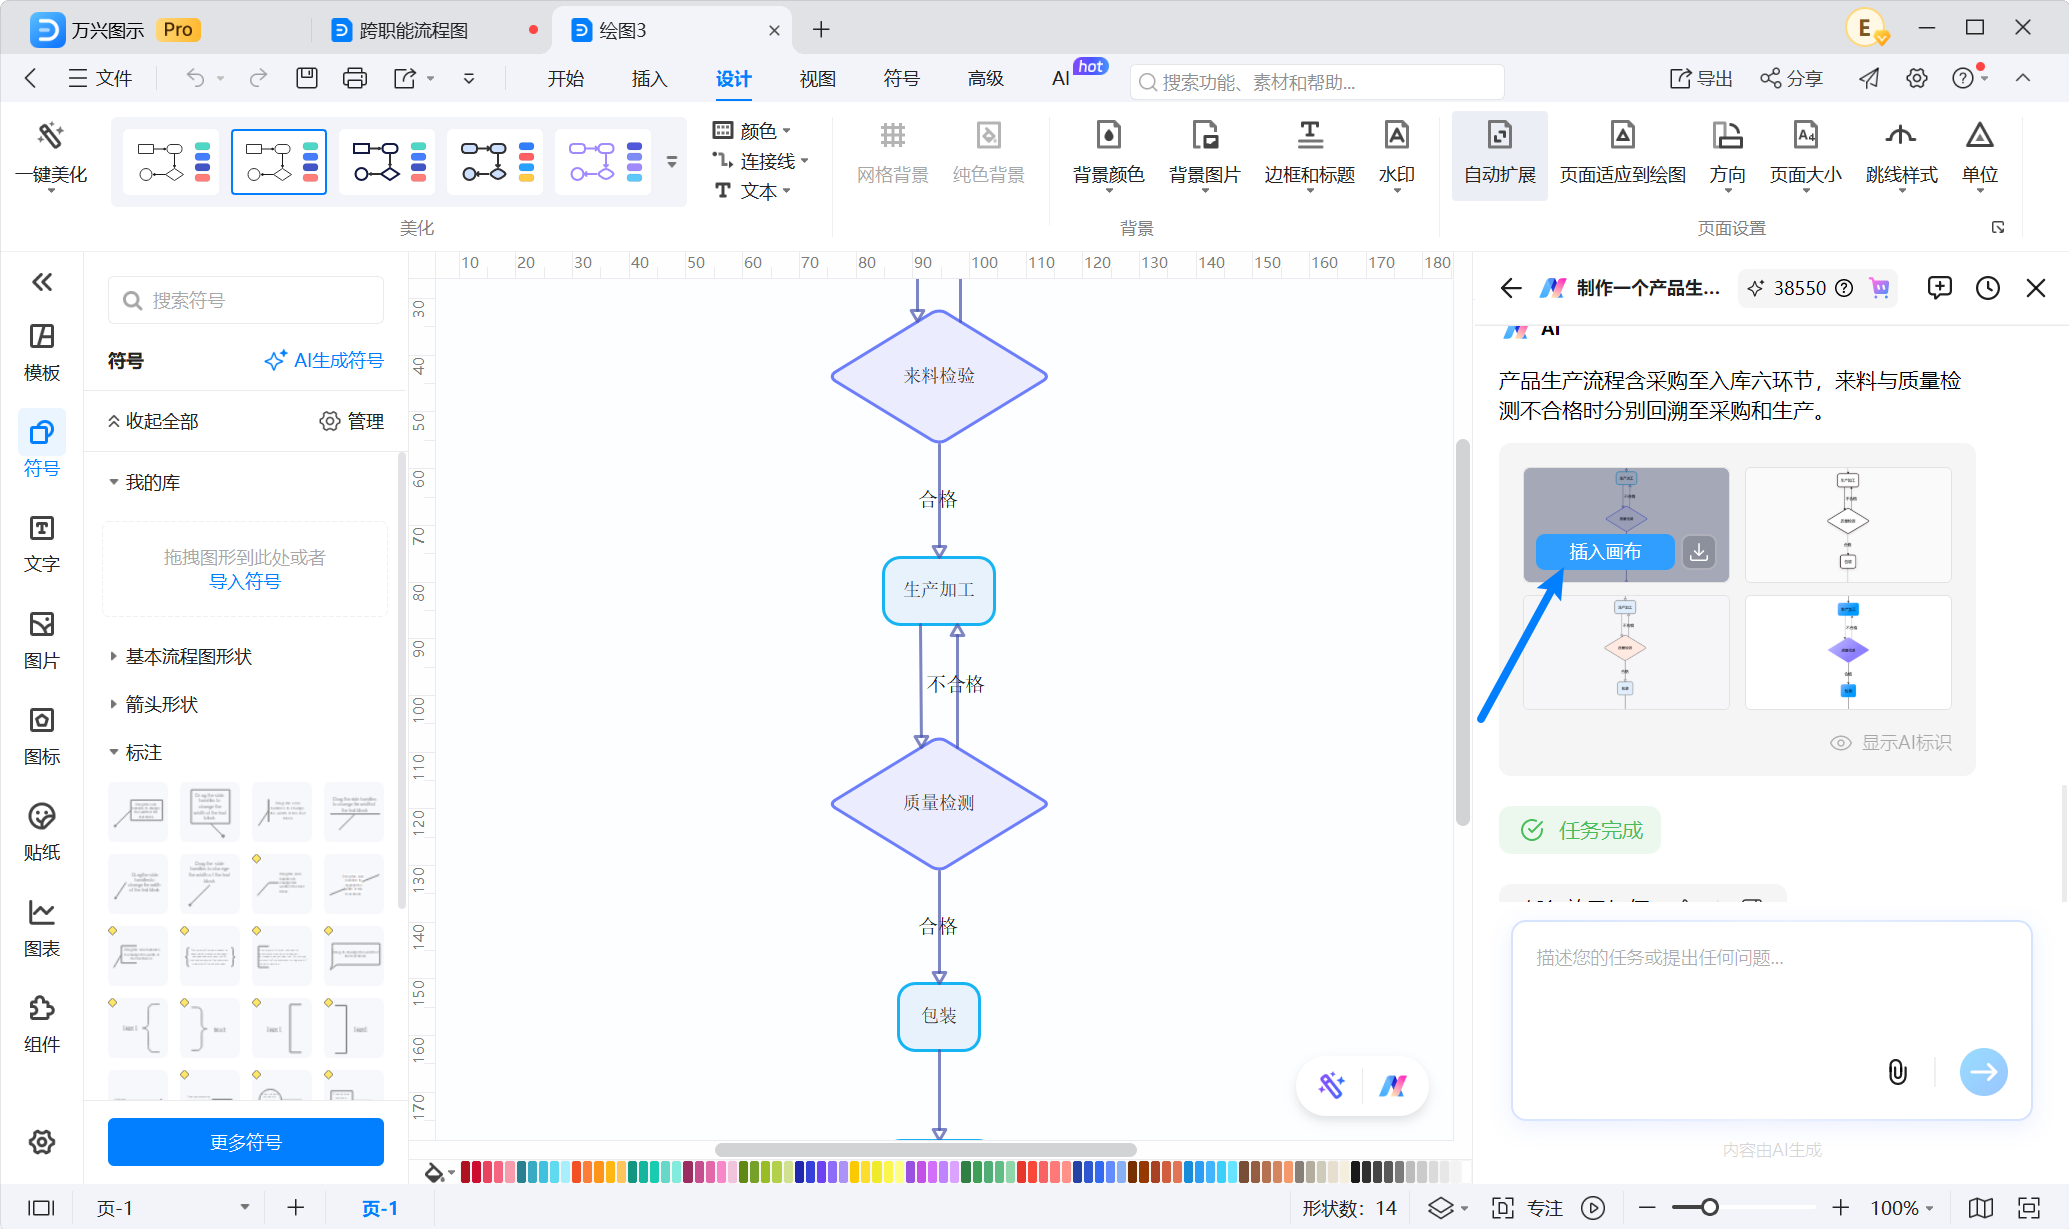The image size is (2069, 1229).
Task: Open the 贴纸 stickers sidebar panel
Action: (42, 833)
